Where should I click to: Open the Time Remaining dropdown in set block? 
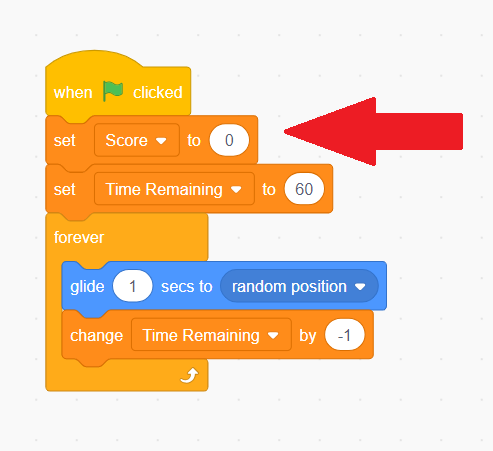[x=174, y=189]
